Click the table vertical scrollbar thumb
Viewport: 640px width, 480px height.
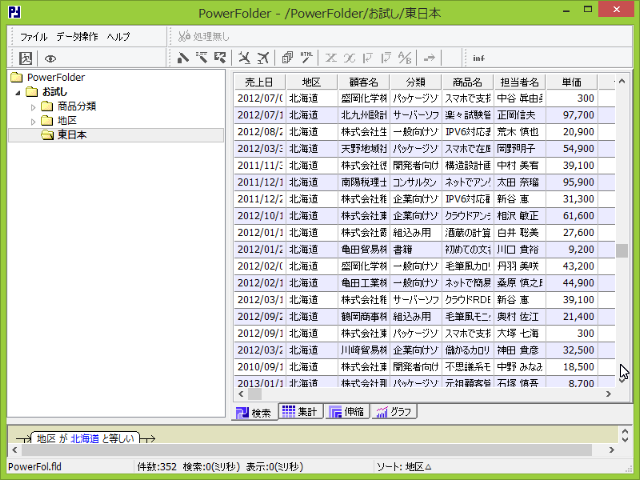click(x=622, y=251)
